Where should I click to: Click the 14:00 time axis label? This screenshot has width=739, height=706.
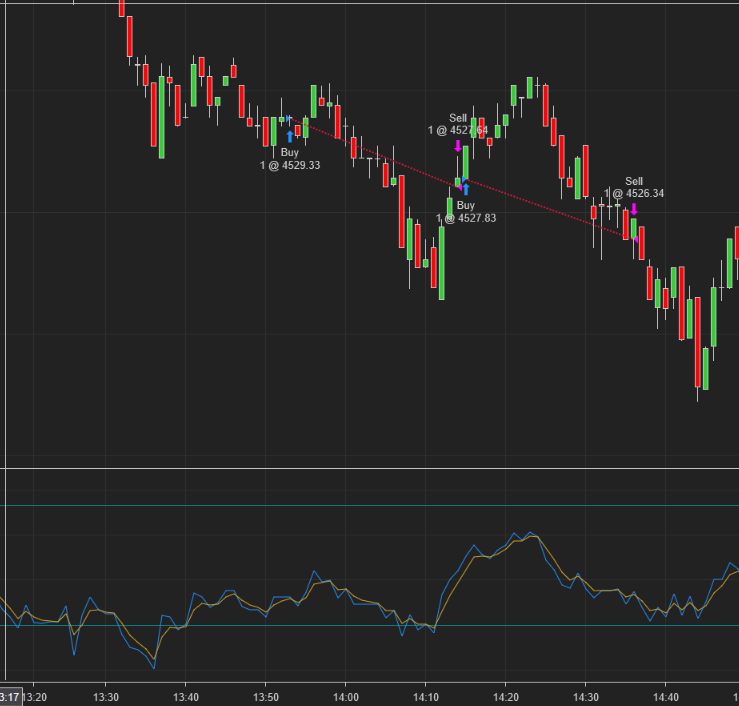coord(345,697)
